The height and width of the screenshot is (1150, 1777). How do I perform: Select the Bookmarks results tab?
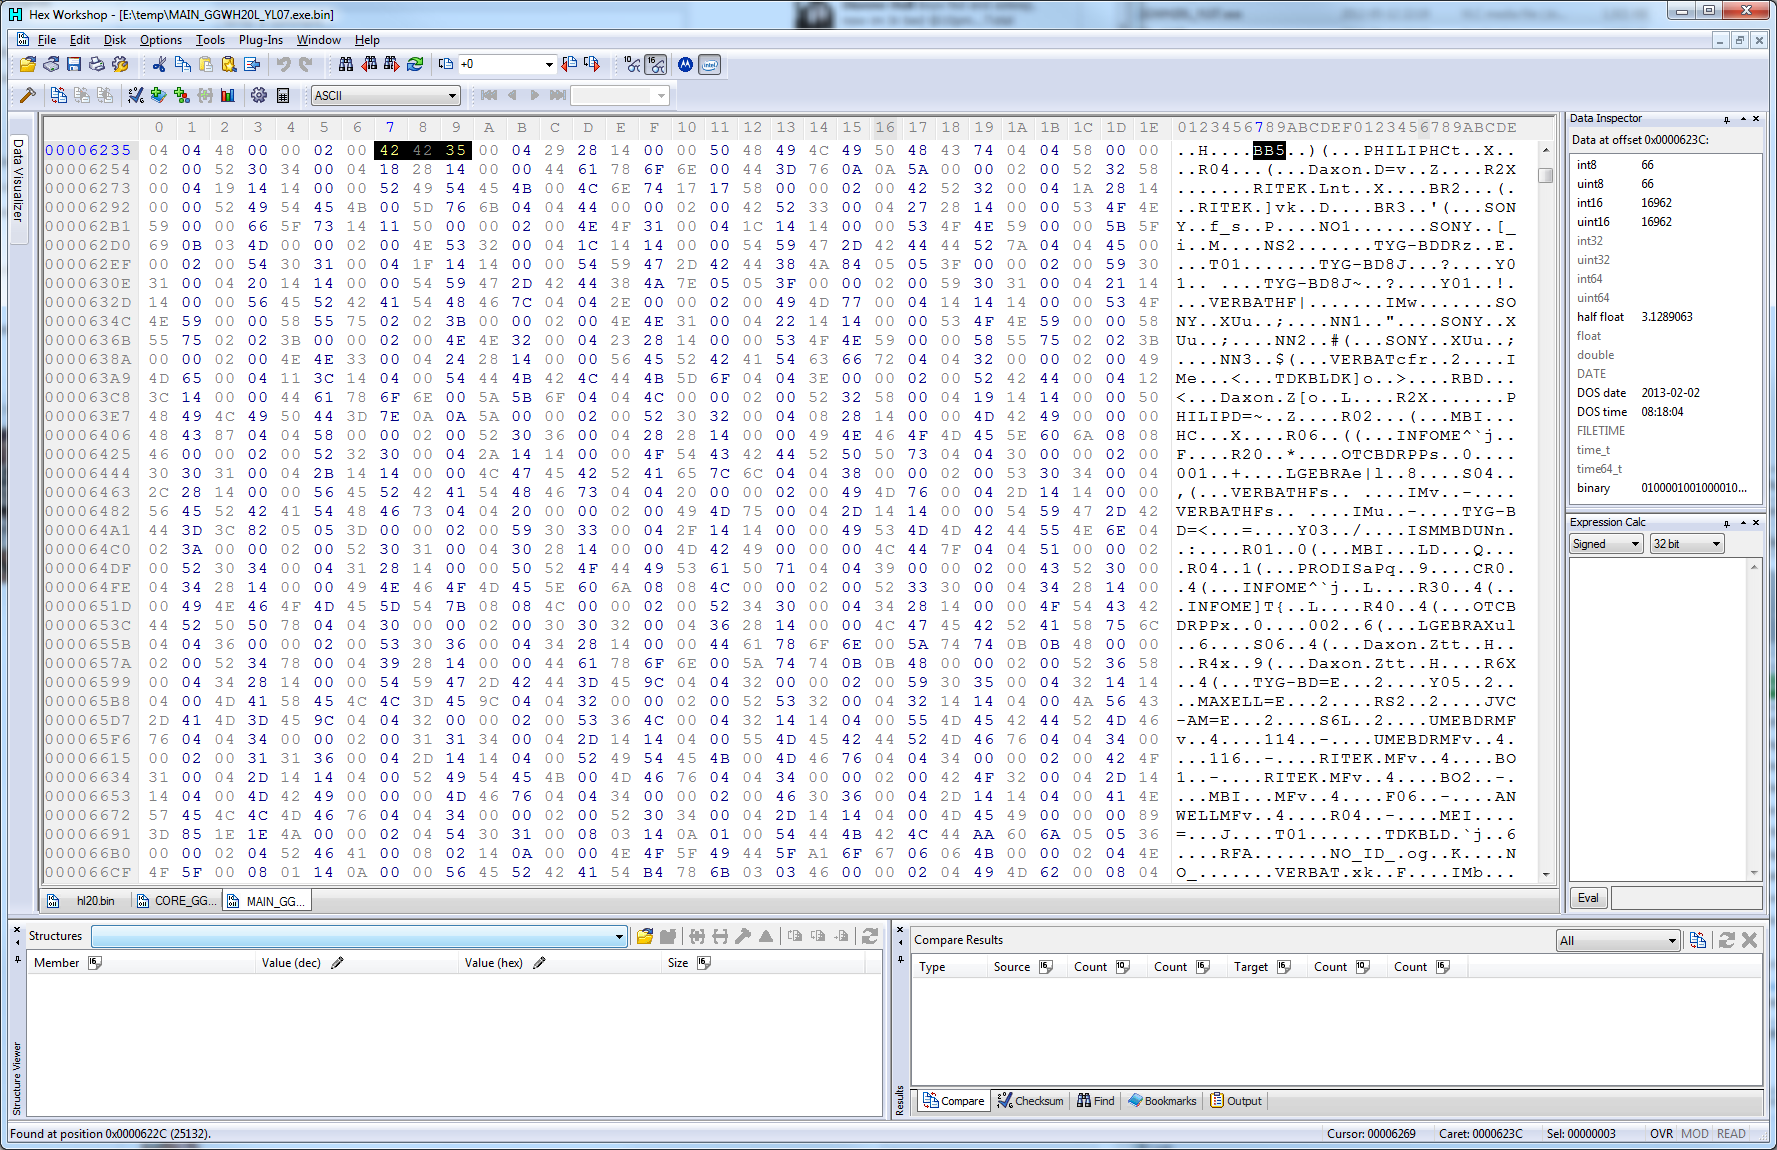[x=1162, y=1100]
